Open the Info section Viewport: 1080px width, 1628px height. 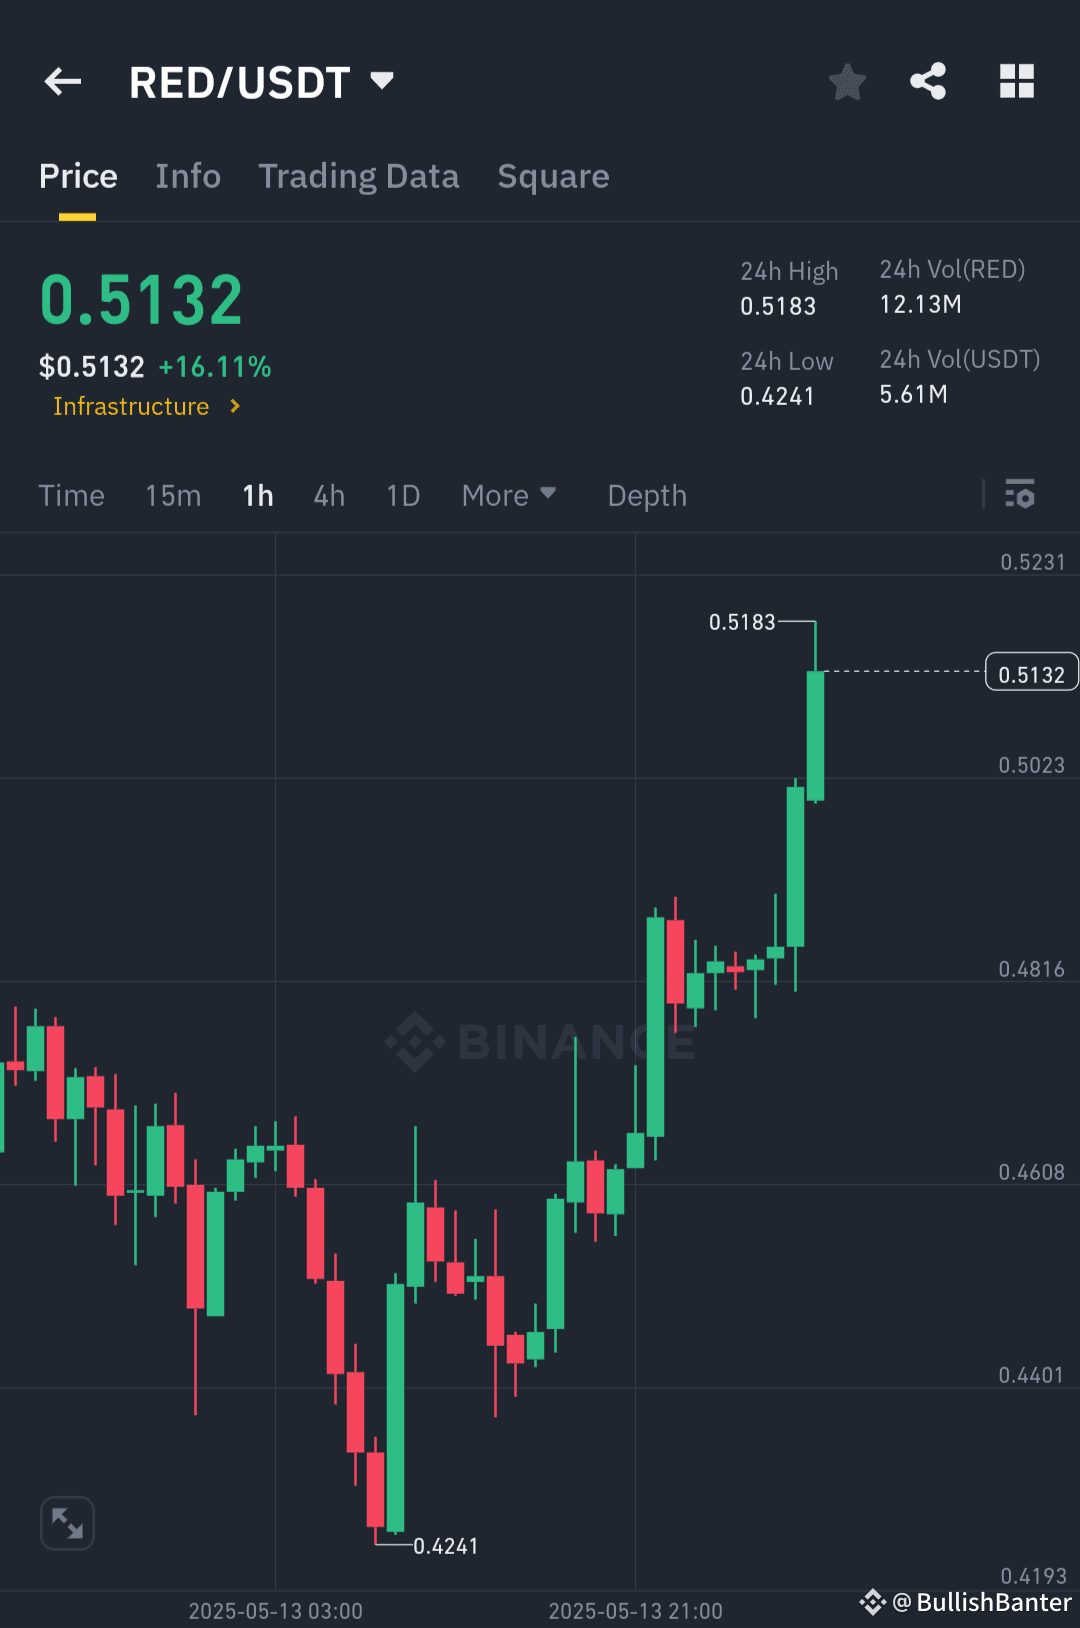188,176
